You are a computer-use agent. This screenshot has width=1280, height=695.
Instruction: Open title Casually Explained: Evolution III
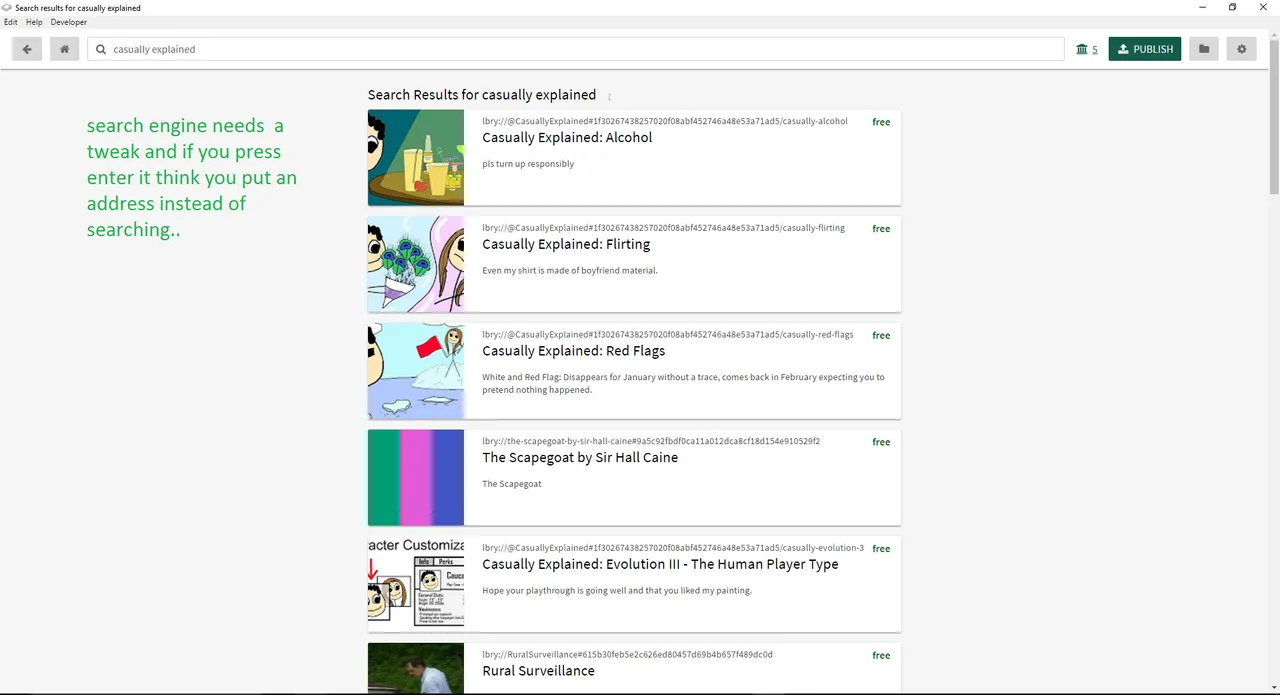(660, 564)
